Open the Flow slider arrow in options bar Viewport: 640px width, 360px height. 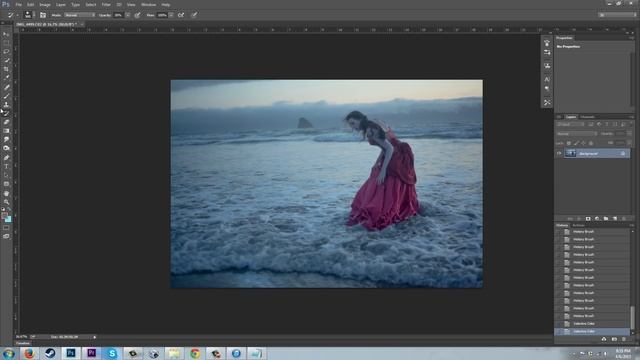[x=171, y=15]
